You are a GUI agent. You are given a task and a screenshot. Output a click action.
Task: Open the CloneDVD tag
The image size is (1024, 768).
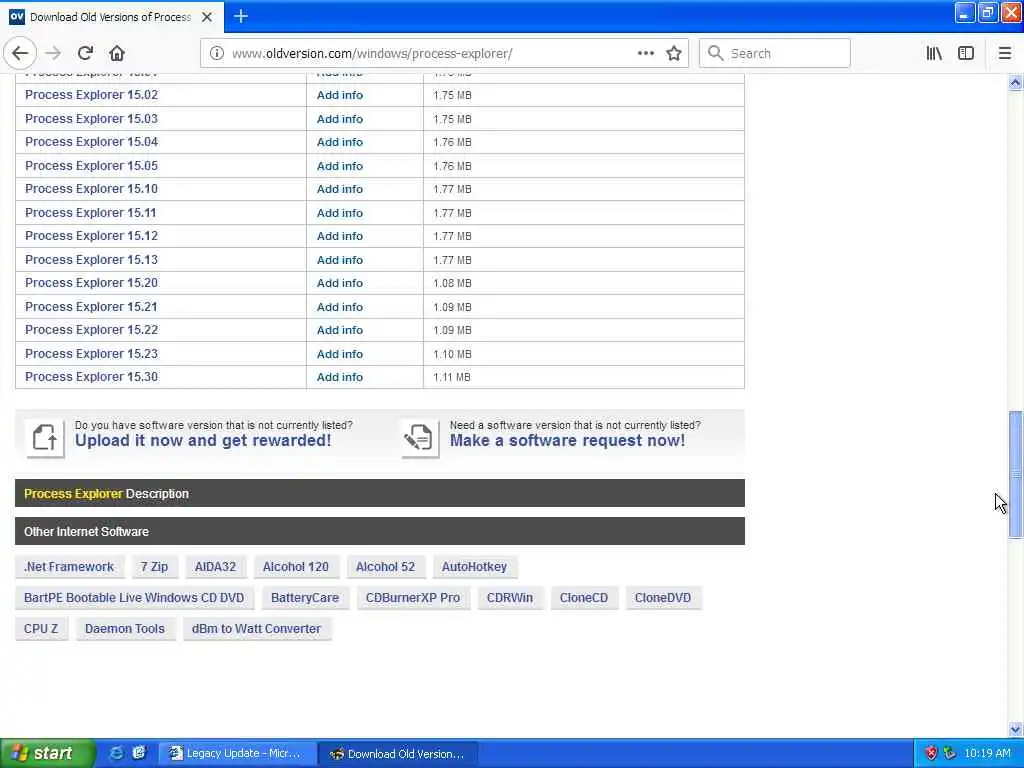(663, 598)
